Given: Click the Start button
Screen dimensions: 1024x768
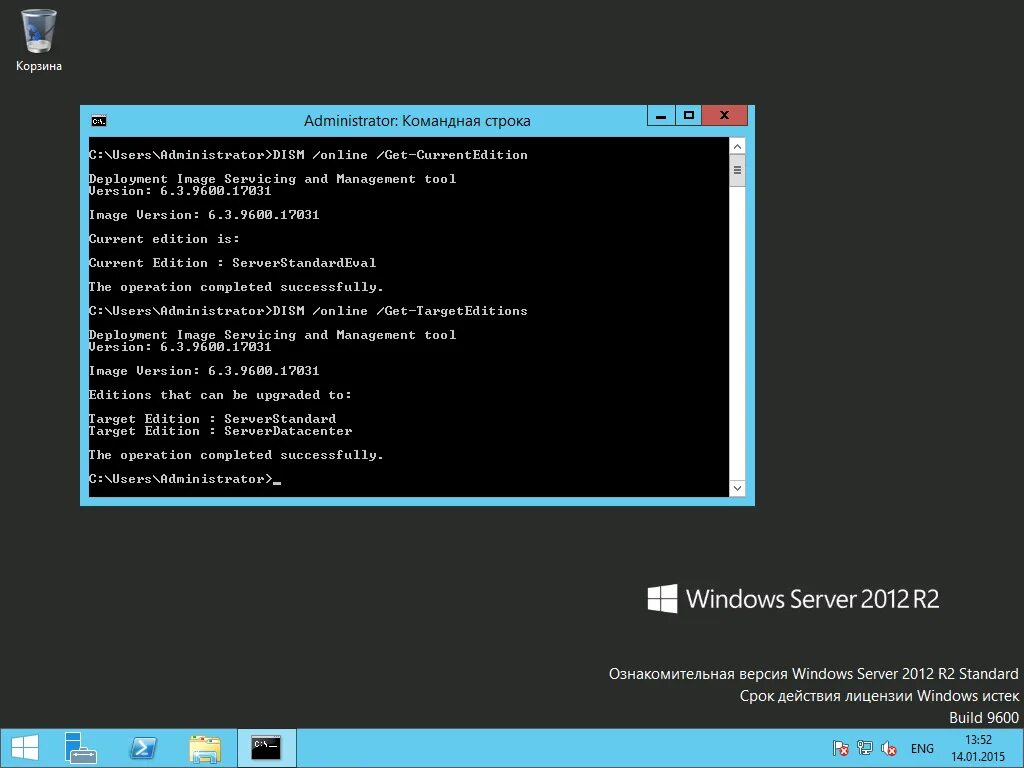Looking at the screenshot, I should pyautogui.click(x=23, y=747).
